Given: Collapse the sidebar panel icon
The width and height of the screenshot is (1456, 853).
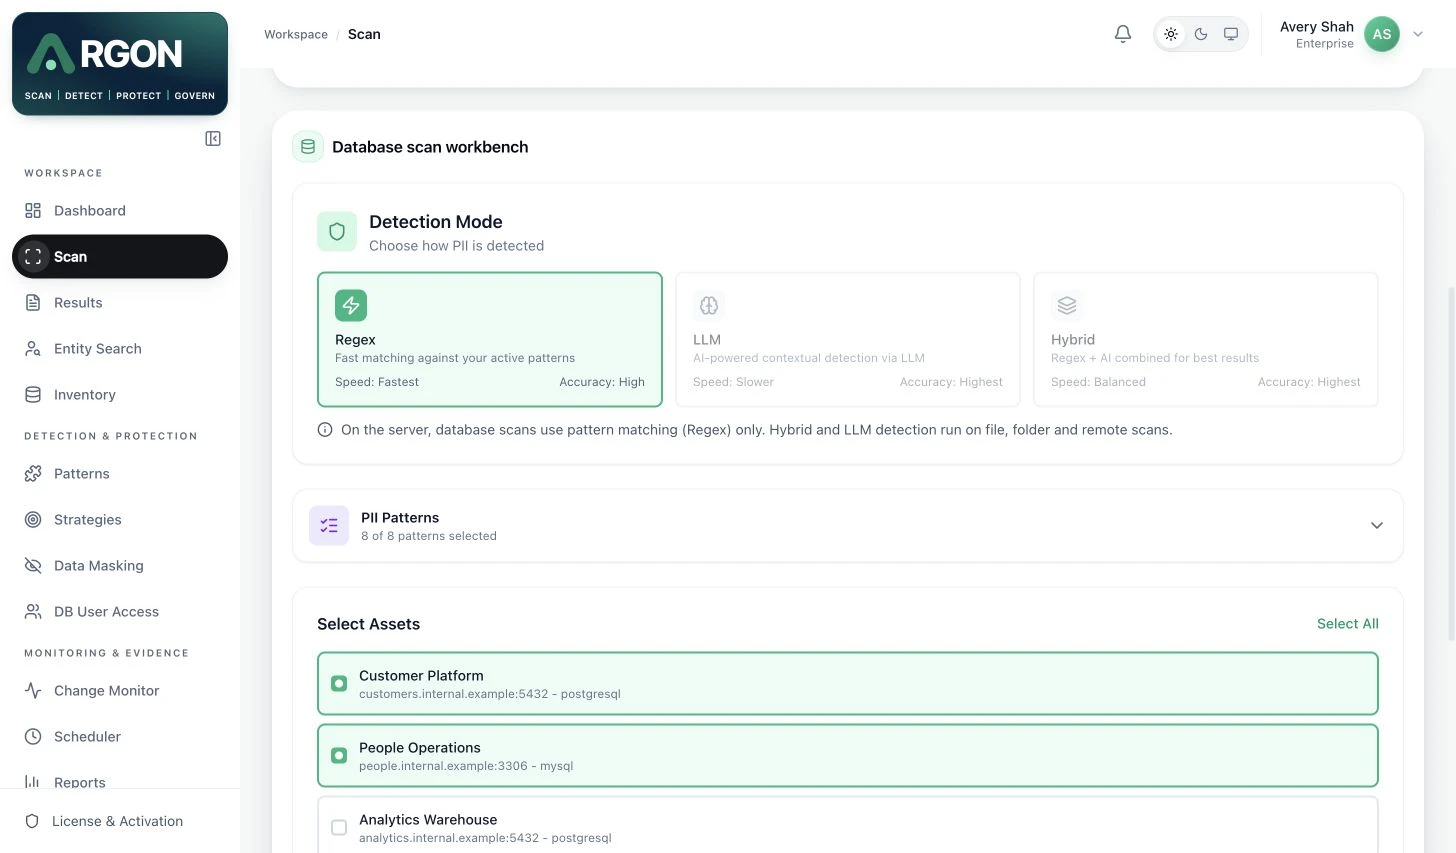Looking at the screenshot, I should coord(213,139).
